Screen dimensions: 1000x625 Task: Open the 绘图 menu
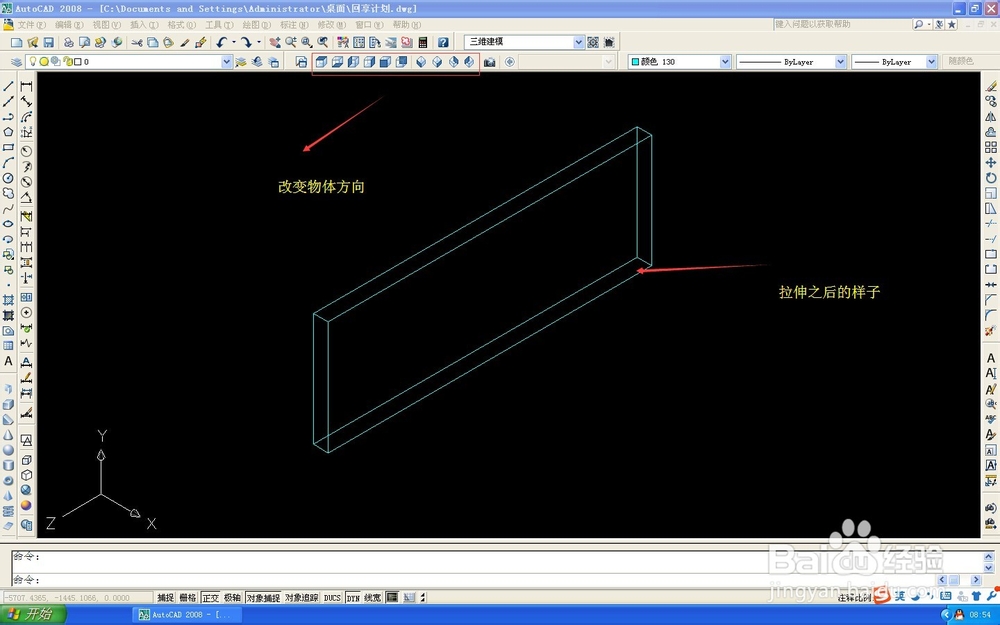click(x=256, y=25)
